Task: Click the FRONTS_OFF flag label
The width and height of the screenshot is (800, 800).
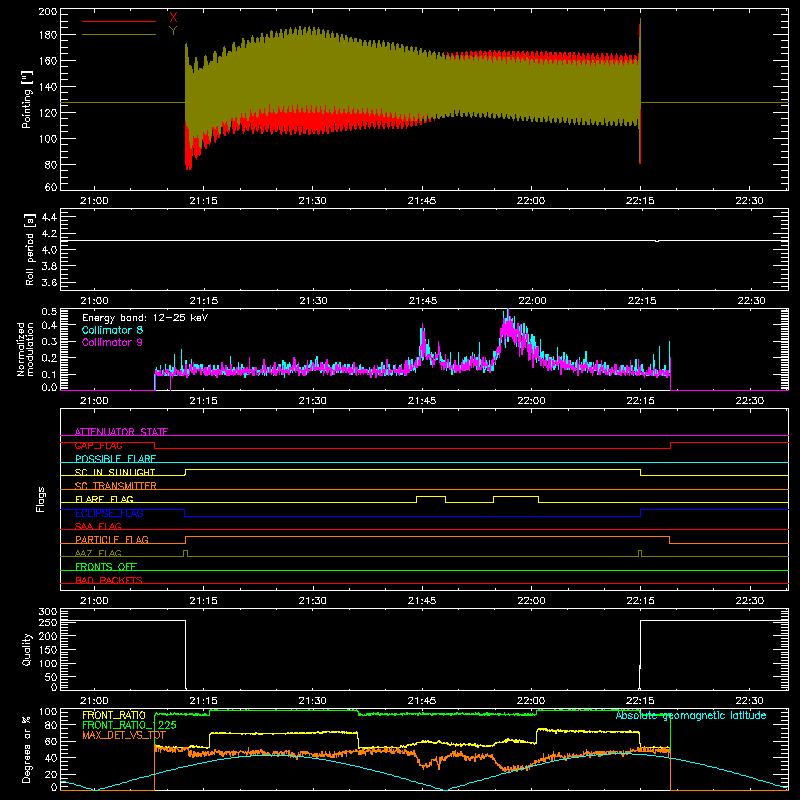Action: pos(106,566)
